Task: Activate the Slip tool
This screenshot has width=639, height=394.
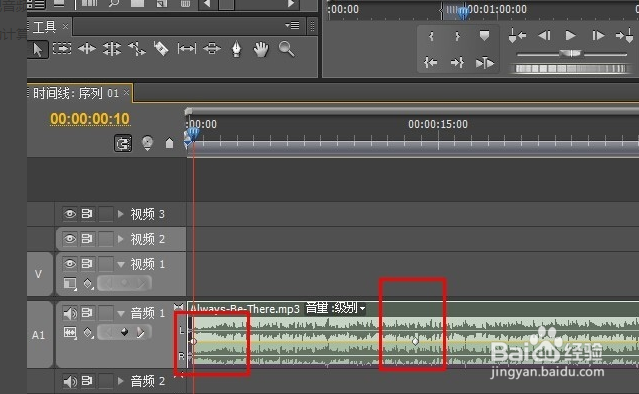Action: (187, 49)
